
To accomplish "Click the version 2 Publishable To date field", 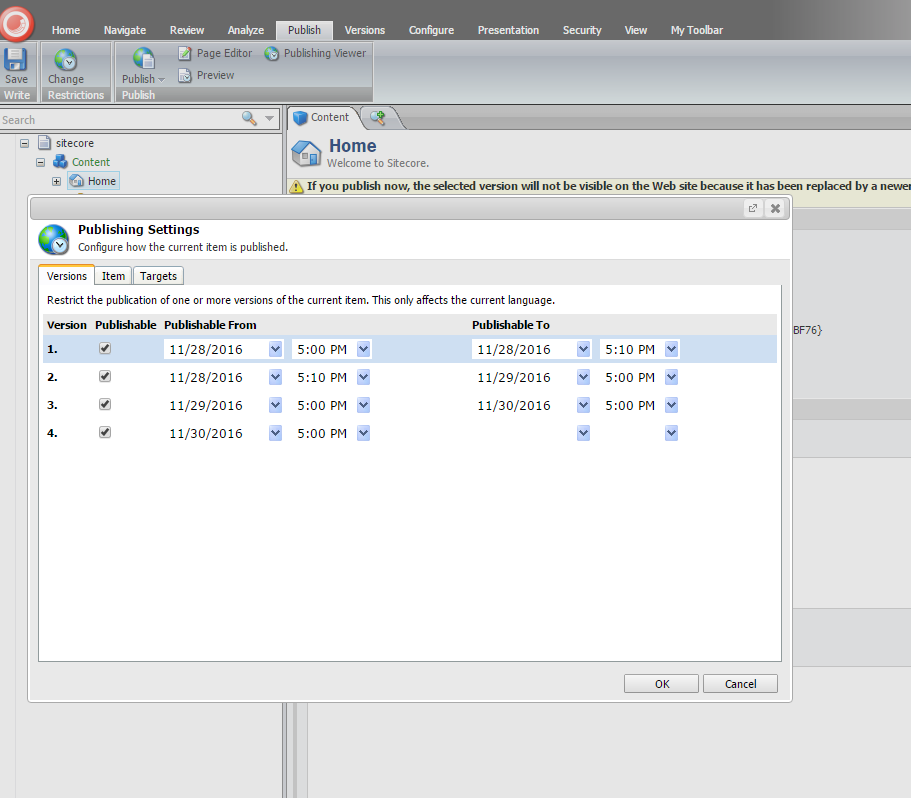I will point(521,377).
